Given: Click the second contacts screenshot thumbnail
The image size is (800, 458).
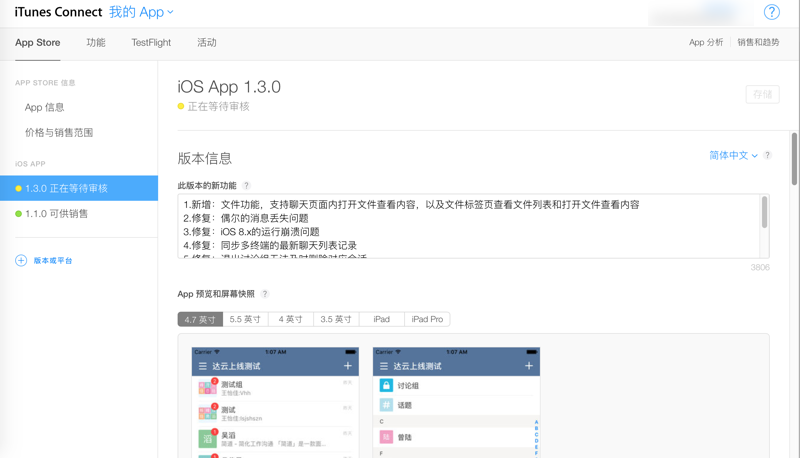Looking at the screenshot, I should pos(456,402).
